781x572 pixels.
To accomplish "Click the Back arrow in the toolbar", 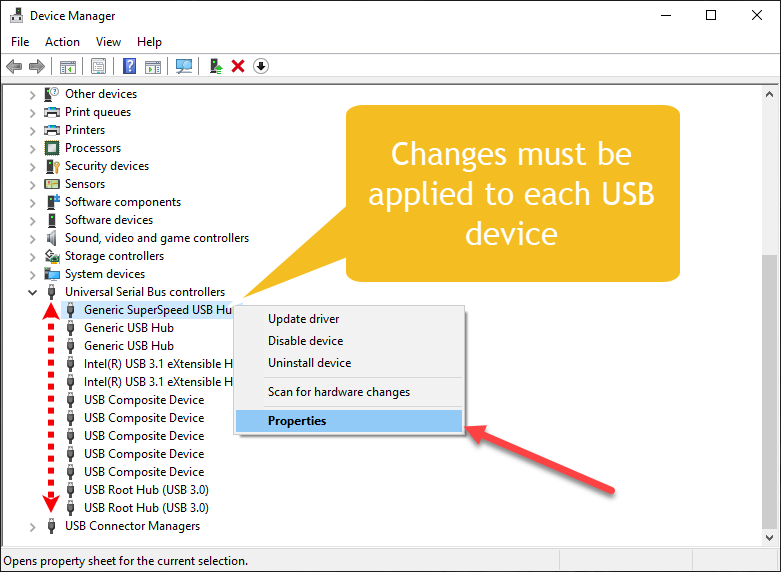I will (x=14, y=66).
